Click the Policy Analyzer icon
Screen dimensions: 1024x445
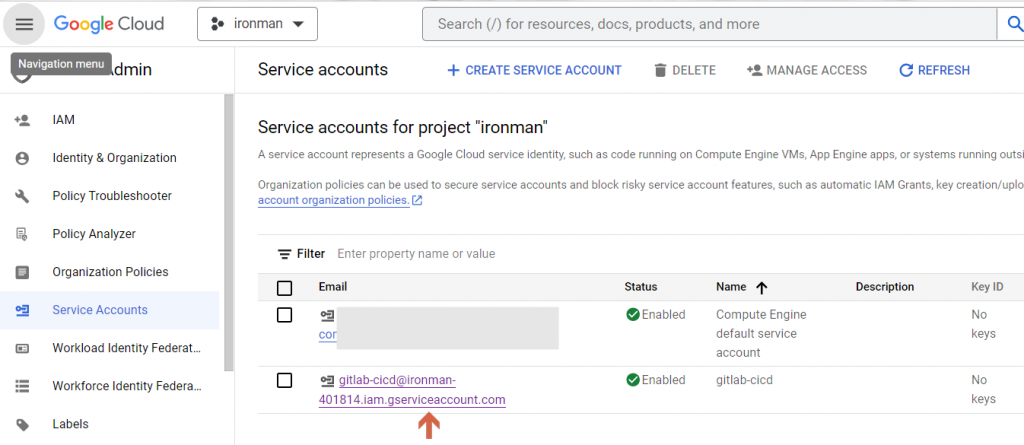(23, 234)
